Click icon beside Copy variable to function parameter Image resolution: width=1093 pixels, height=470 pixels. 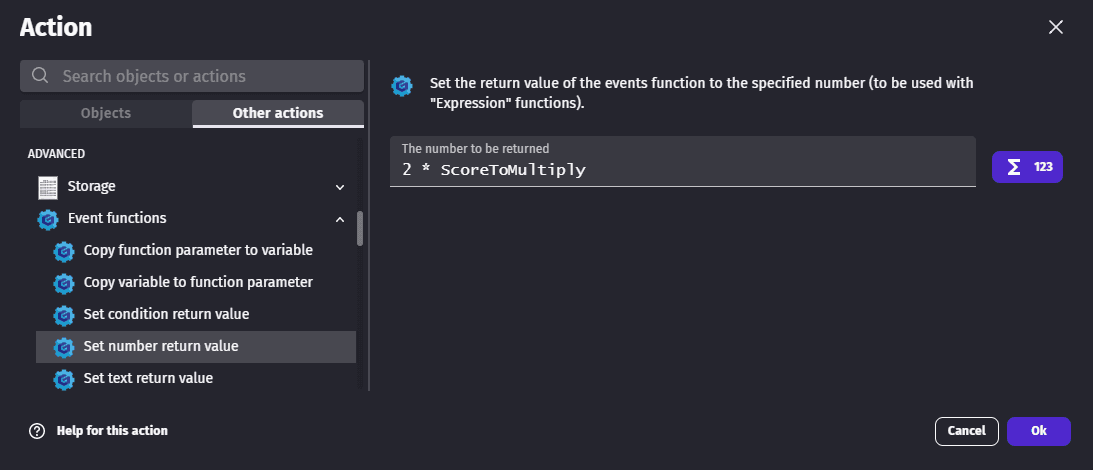point(64,283)
